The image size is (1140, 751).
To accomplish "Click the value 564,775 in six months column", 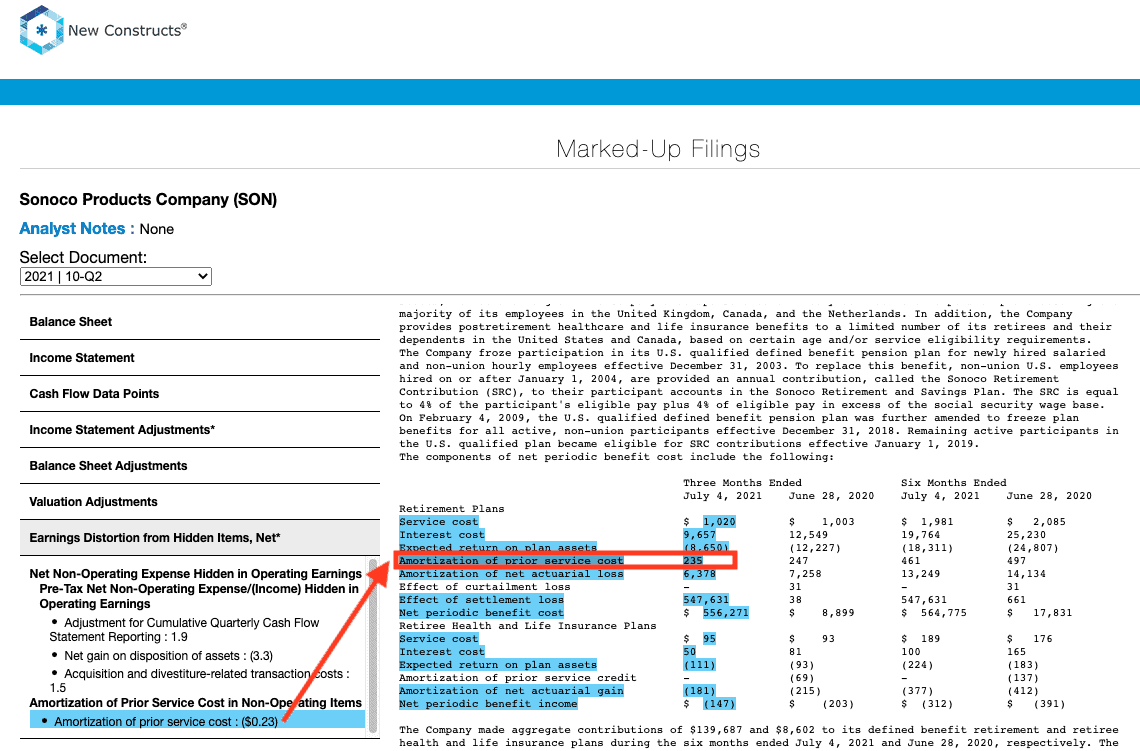I will click(944, 613).
